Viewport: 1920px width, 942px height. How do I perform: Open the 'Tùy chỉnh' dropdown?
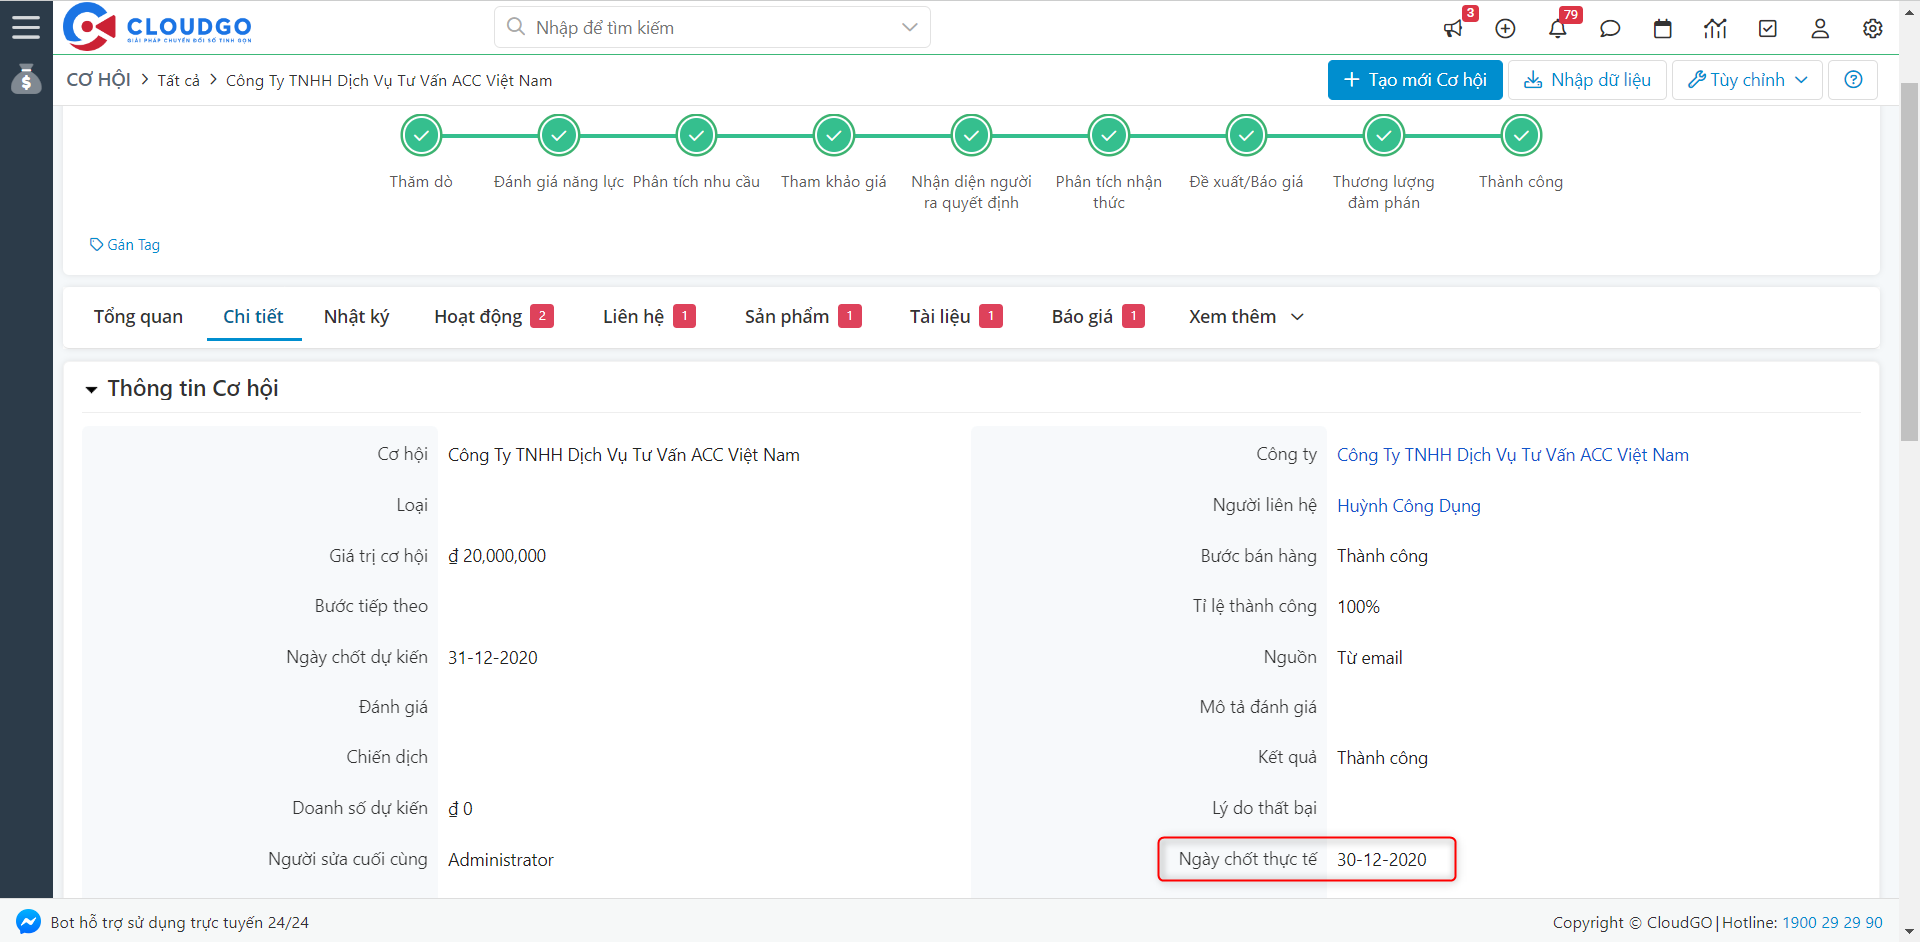click(1747, 80)
